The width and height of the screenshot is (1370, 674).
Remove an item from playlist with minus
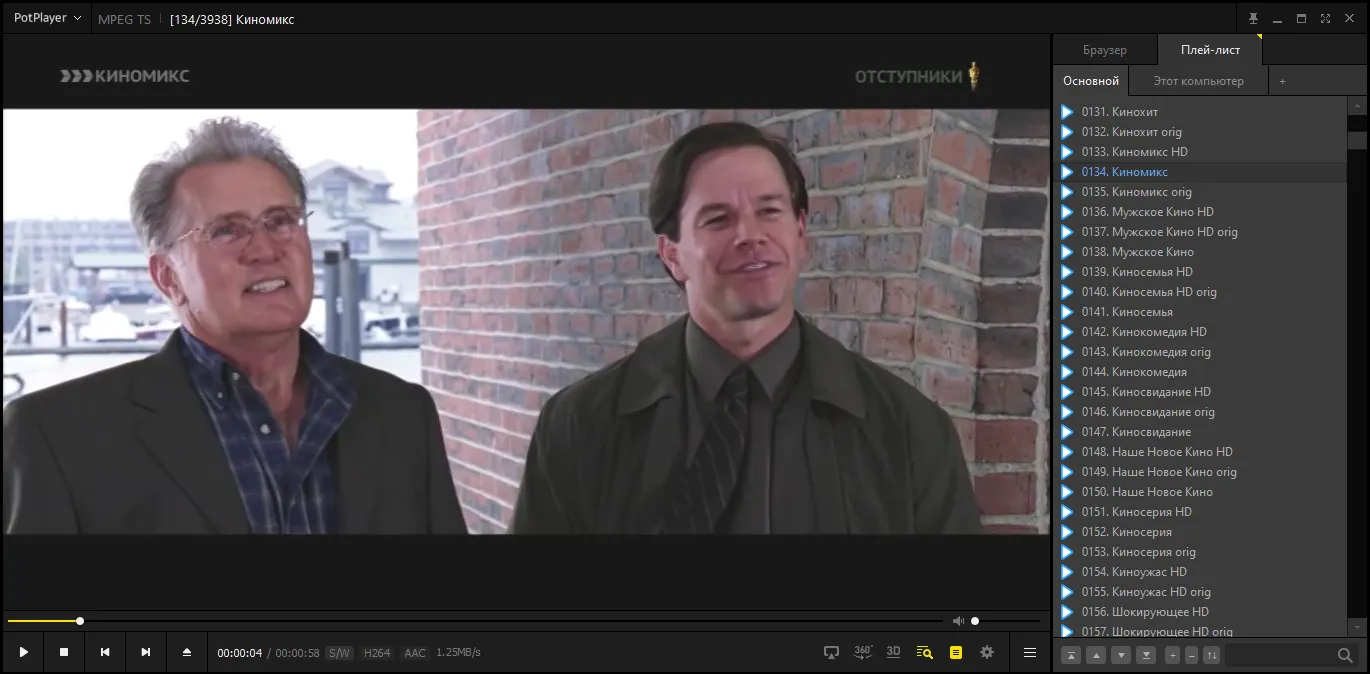1191,655
